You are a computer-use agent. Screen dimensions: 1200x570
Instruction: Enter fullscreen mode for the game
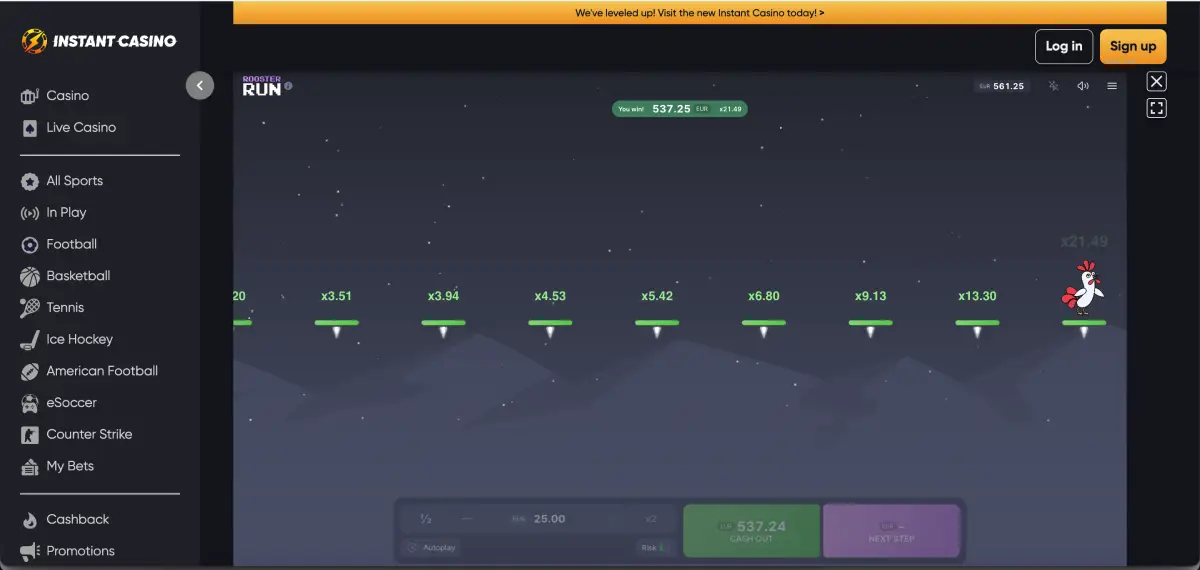1157,108
